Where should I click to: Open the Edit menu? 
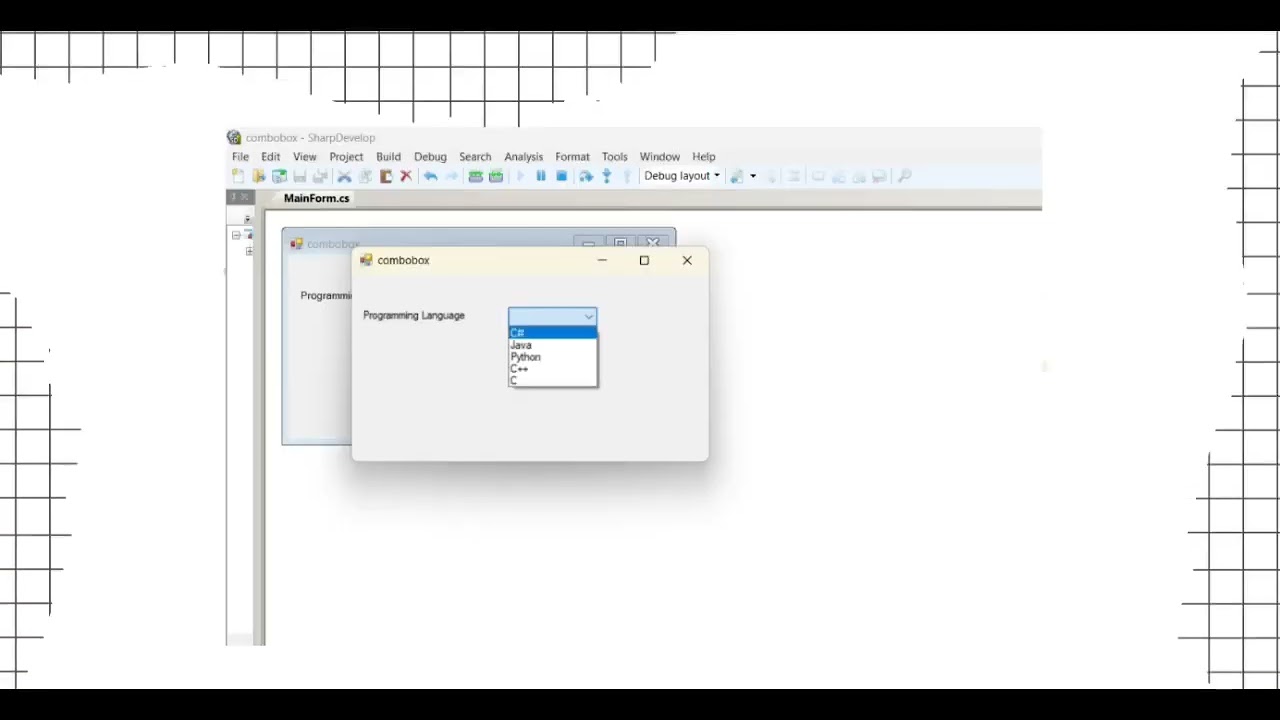click(271, 157)
